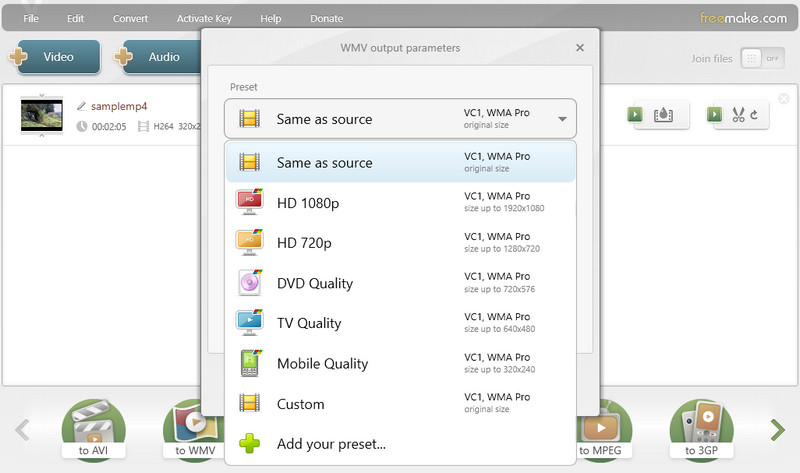
Task: Click the 00:02:05 duration text
Action: point(109,127)
